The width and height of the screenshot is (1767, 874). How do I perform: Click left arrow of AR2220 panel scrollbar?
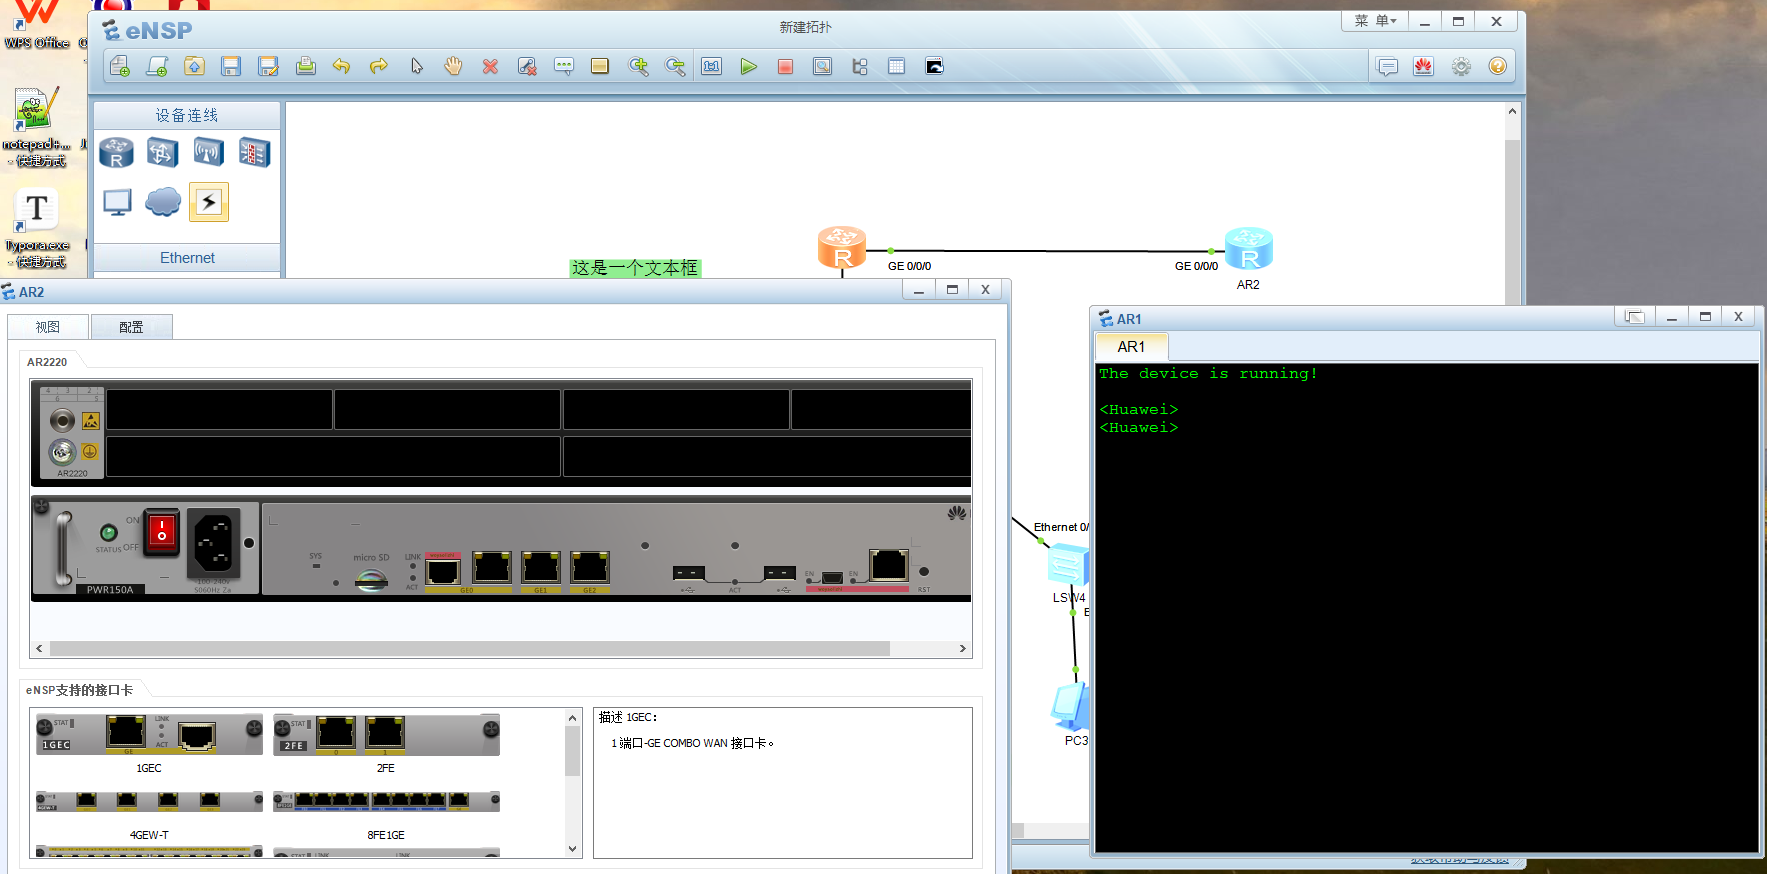tap(39, 648)
